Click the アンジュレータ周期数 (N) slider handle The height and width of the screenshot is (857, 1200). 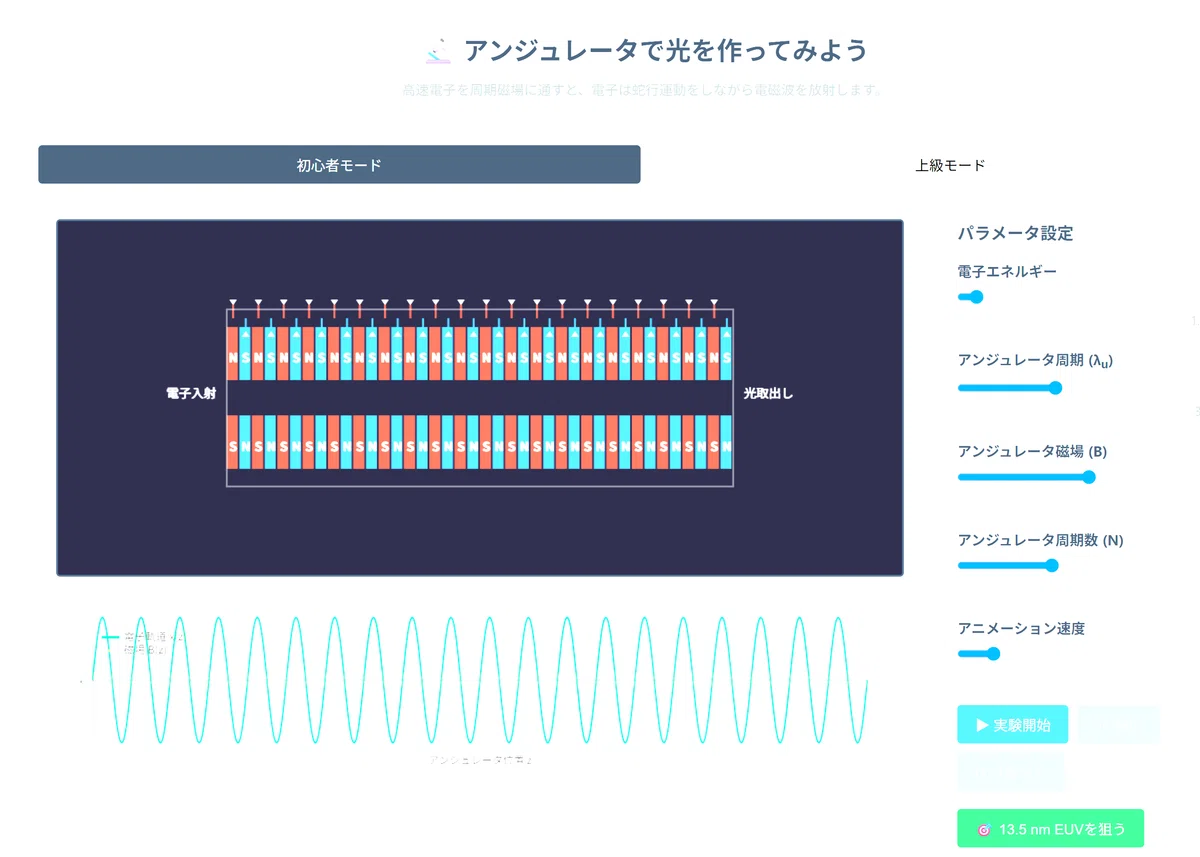(1051, 566)
